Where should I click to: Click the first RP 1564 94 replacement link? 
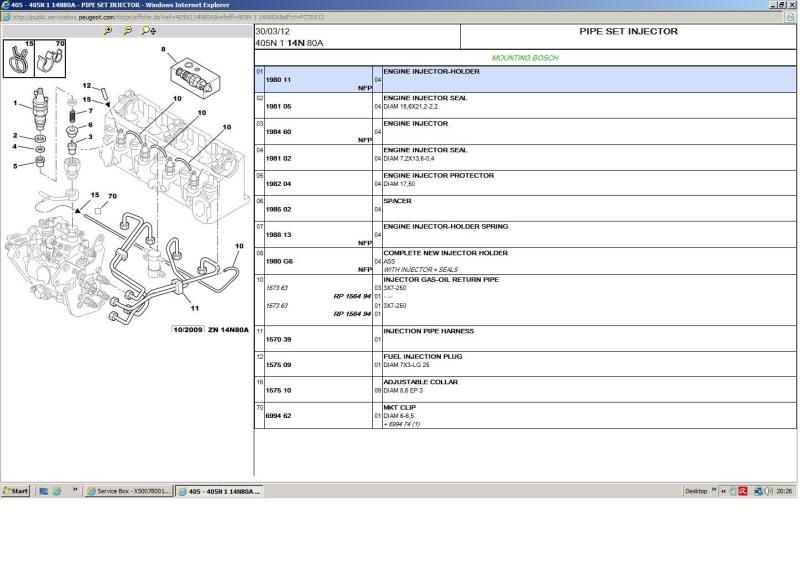pos(352,297)
